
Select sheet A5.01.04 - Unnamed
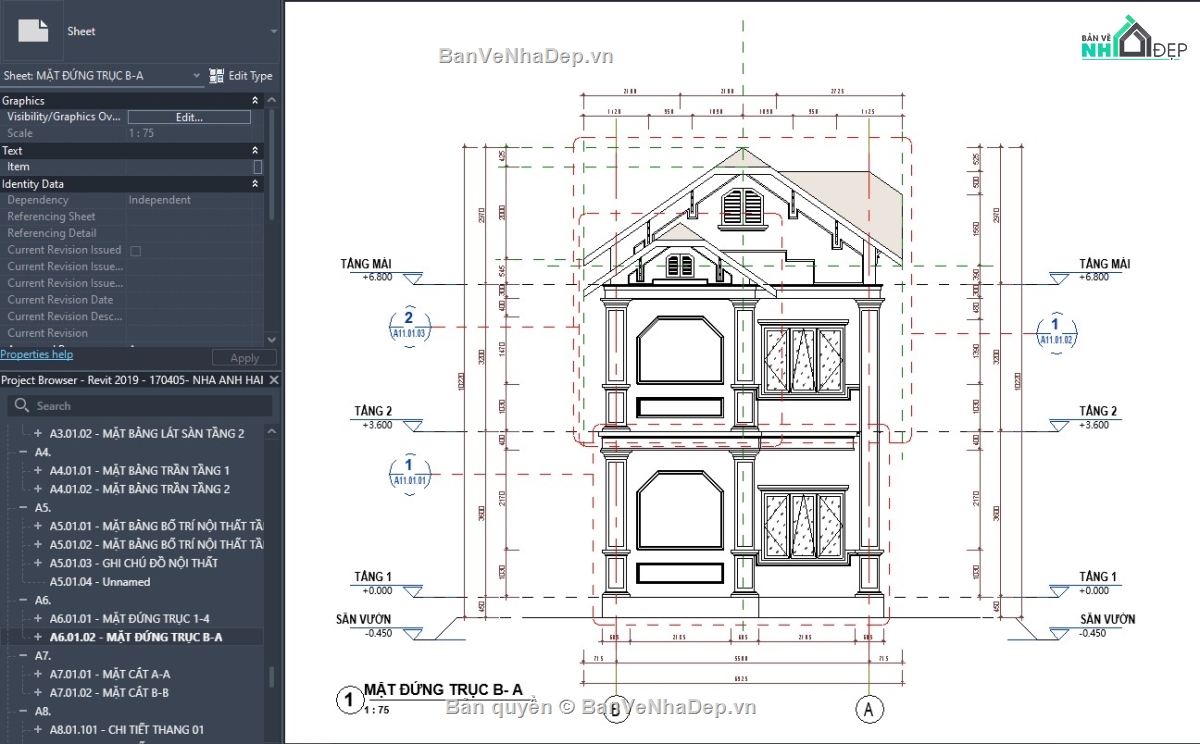[100, 582]
